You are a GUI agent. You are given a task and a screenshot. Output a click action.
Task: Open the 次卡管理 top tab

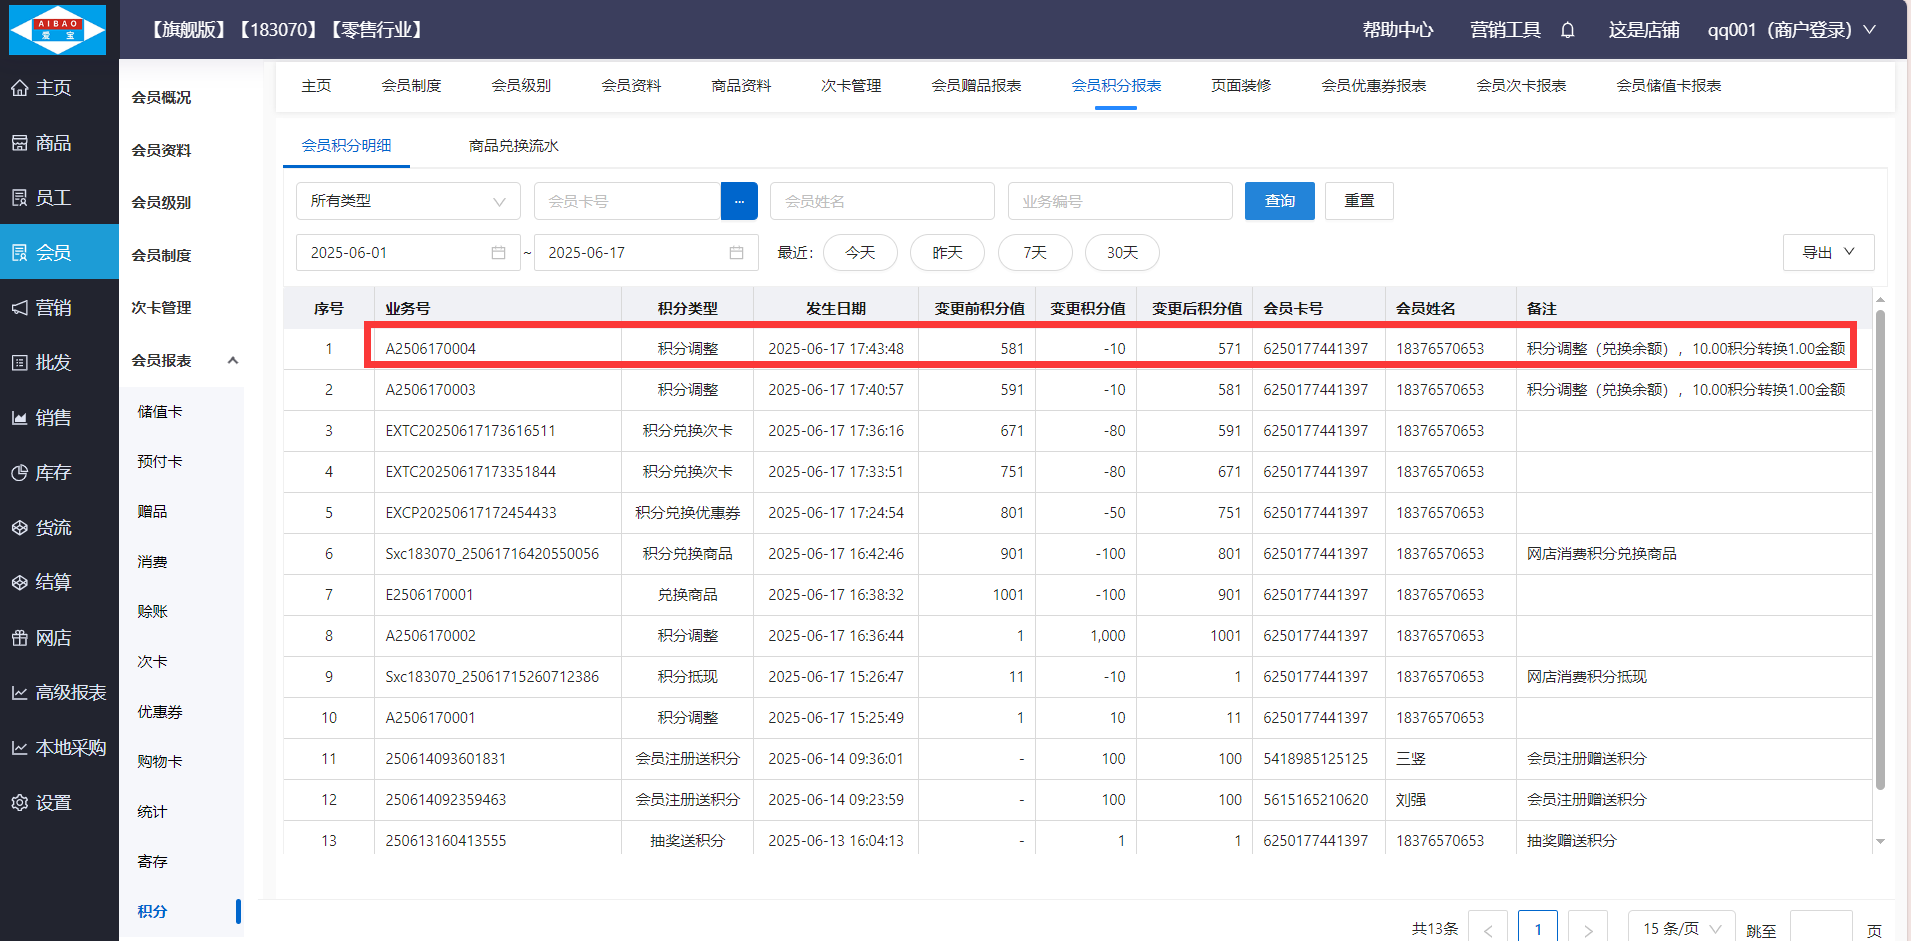click(x=851, y=86)
